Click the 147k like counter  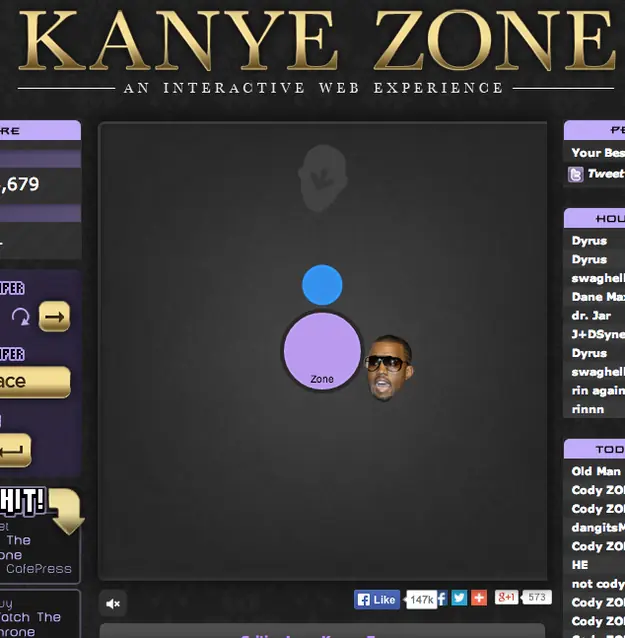click(x=421, y=600)
